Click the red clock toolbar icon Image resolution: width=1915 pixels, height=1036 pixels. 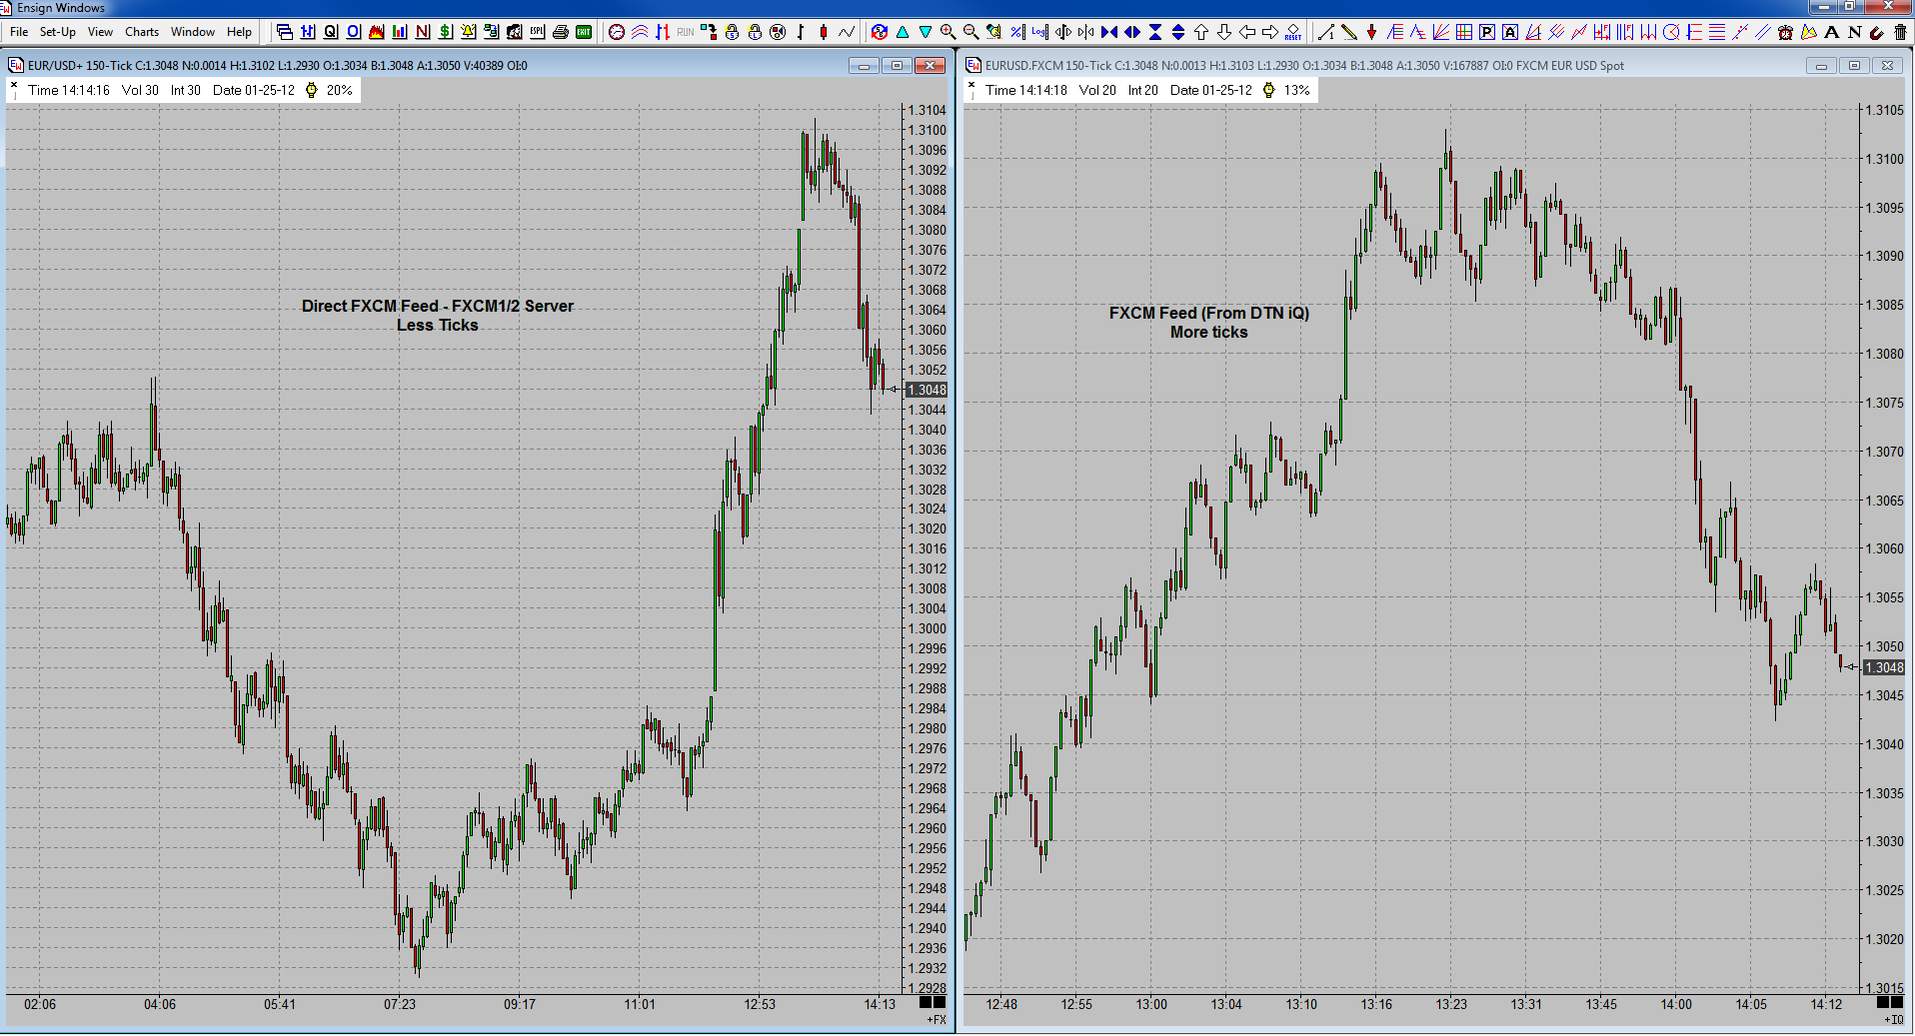(617, 32)
